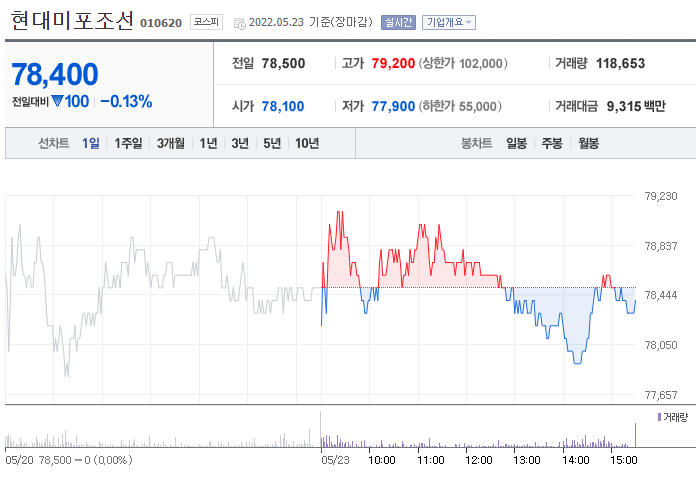
Task: Open the 일봉 daily candle chart
Action: coord(516,143)
